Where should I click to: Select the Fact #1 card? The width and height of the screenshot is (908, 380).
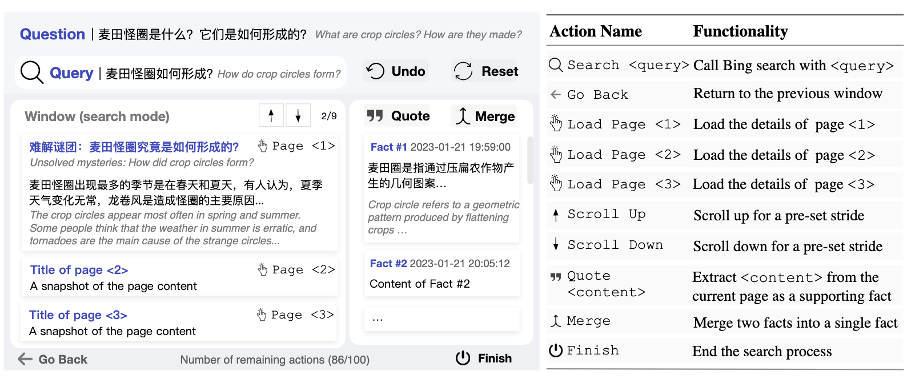(442, 189)
